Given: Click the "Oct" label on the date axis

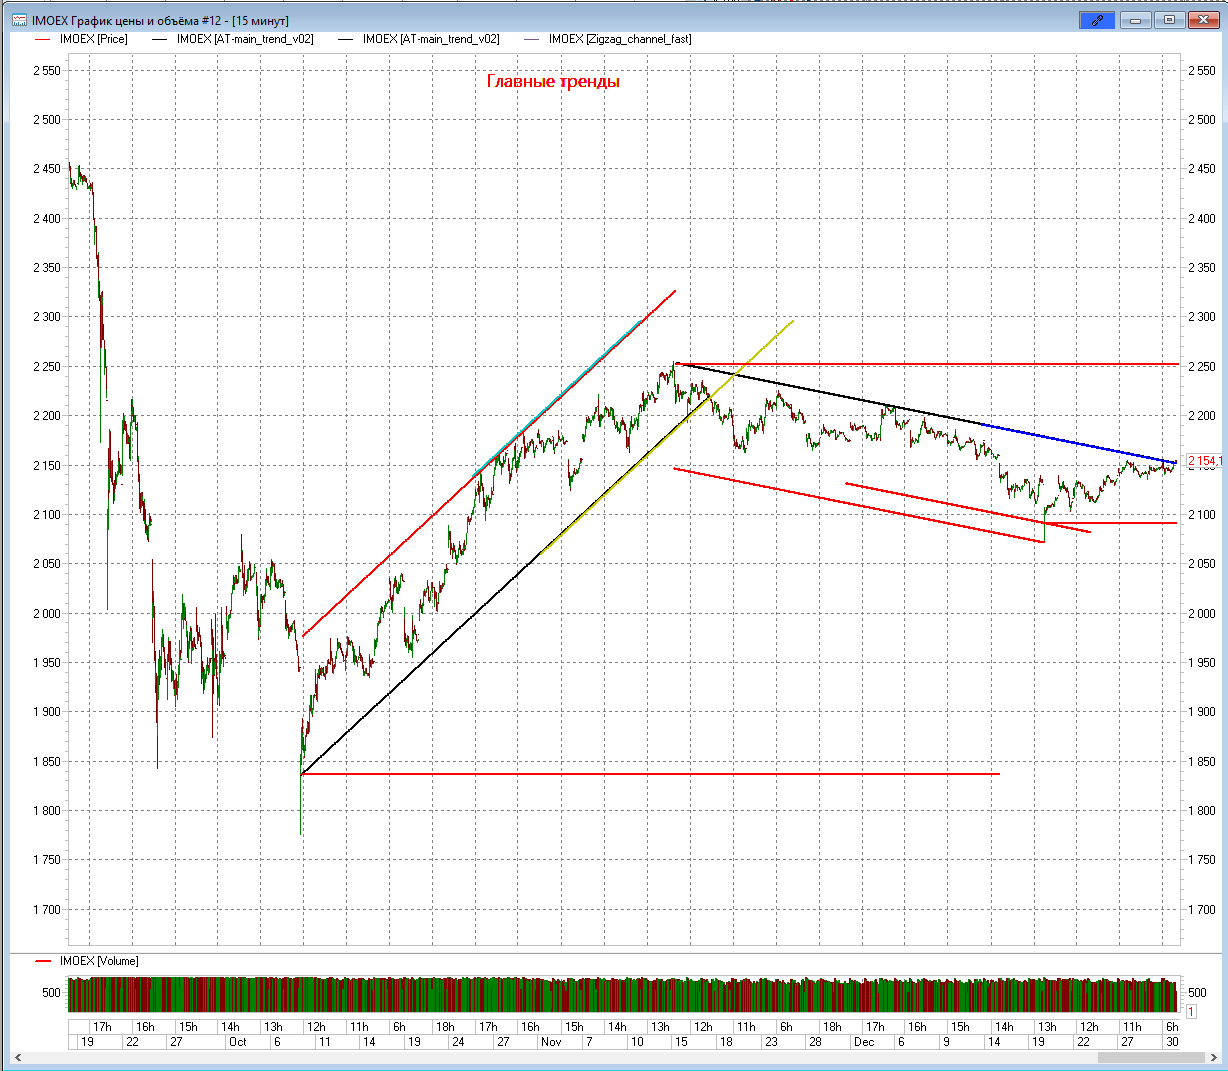Looking at the screenshot, I should [237, 1042].
